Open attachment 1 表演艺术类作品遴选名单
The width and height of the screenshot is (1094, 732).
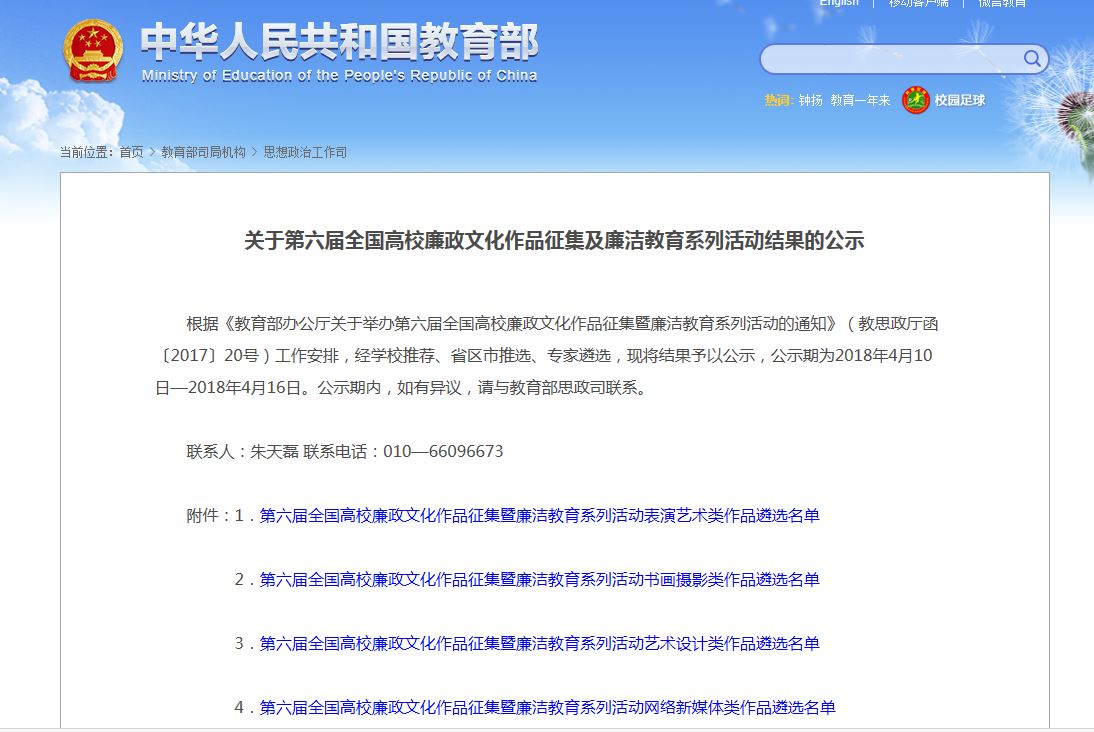pos(539,516)
